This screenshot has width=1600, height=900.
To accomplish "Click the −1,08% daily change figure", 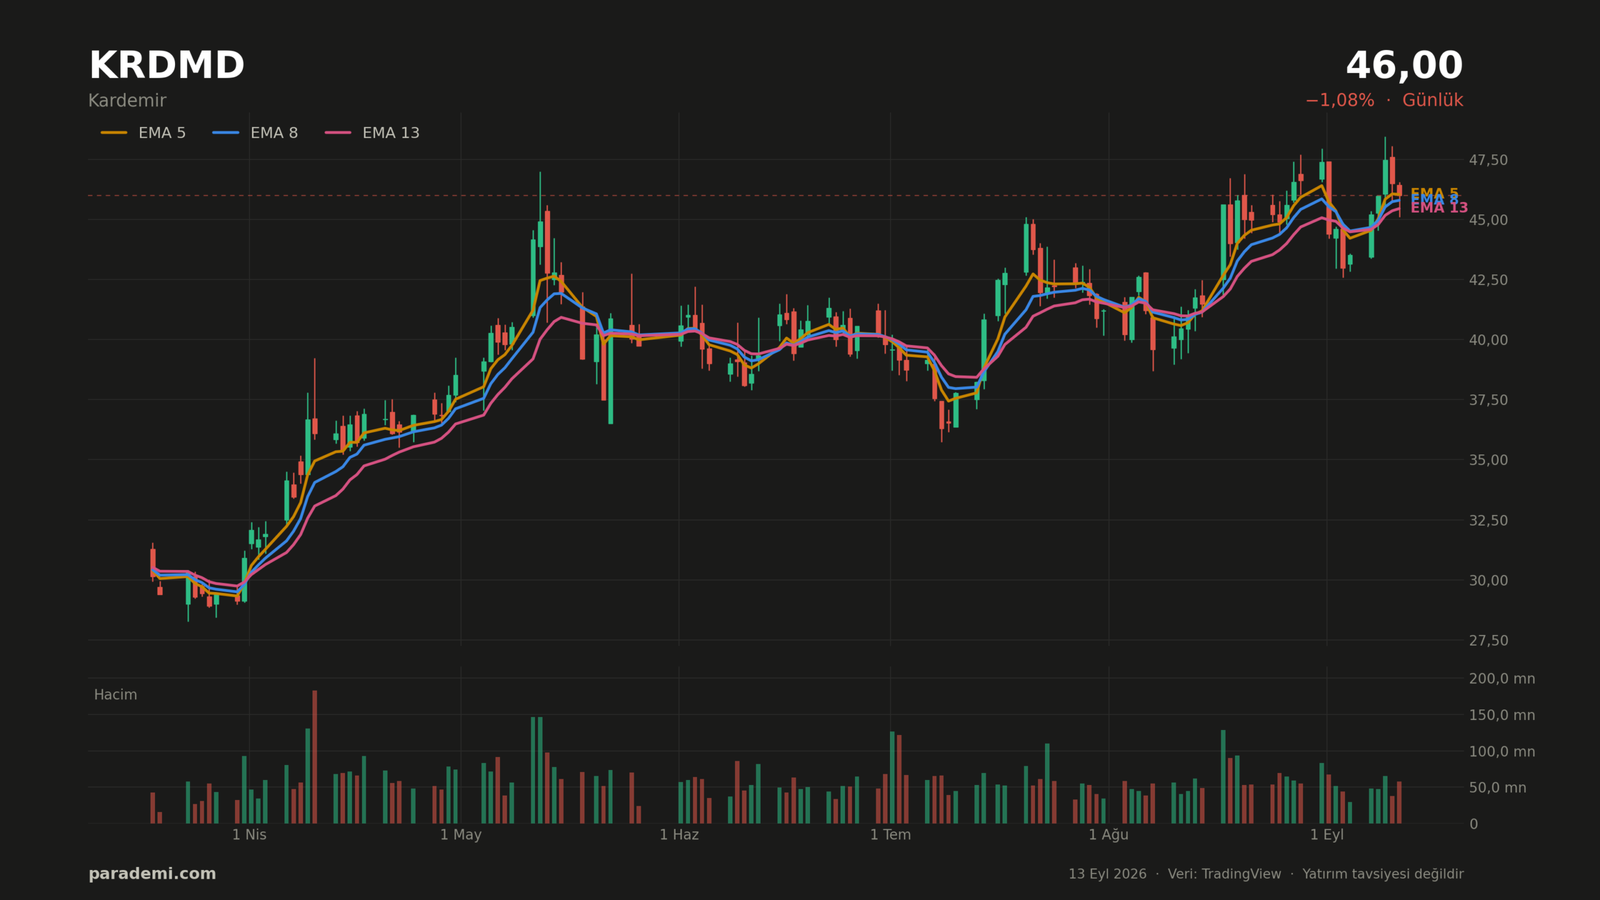I will point(1339,101).
